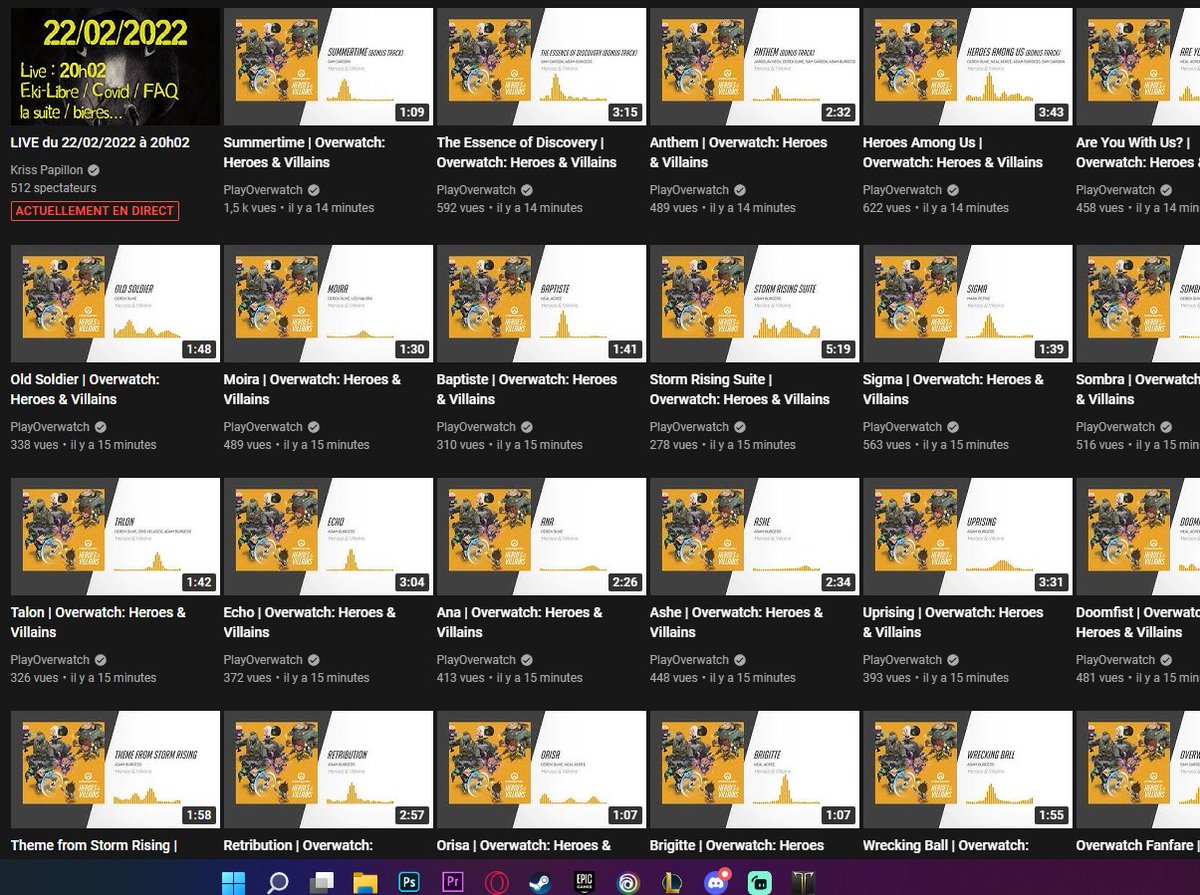Play the Brigitte video thumbnail
Image resolution: width=1200 pixels, height=895 pixels.
point(754,769)
